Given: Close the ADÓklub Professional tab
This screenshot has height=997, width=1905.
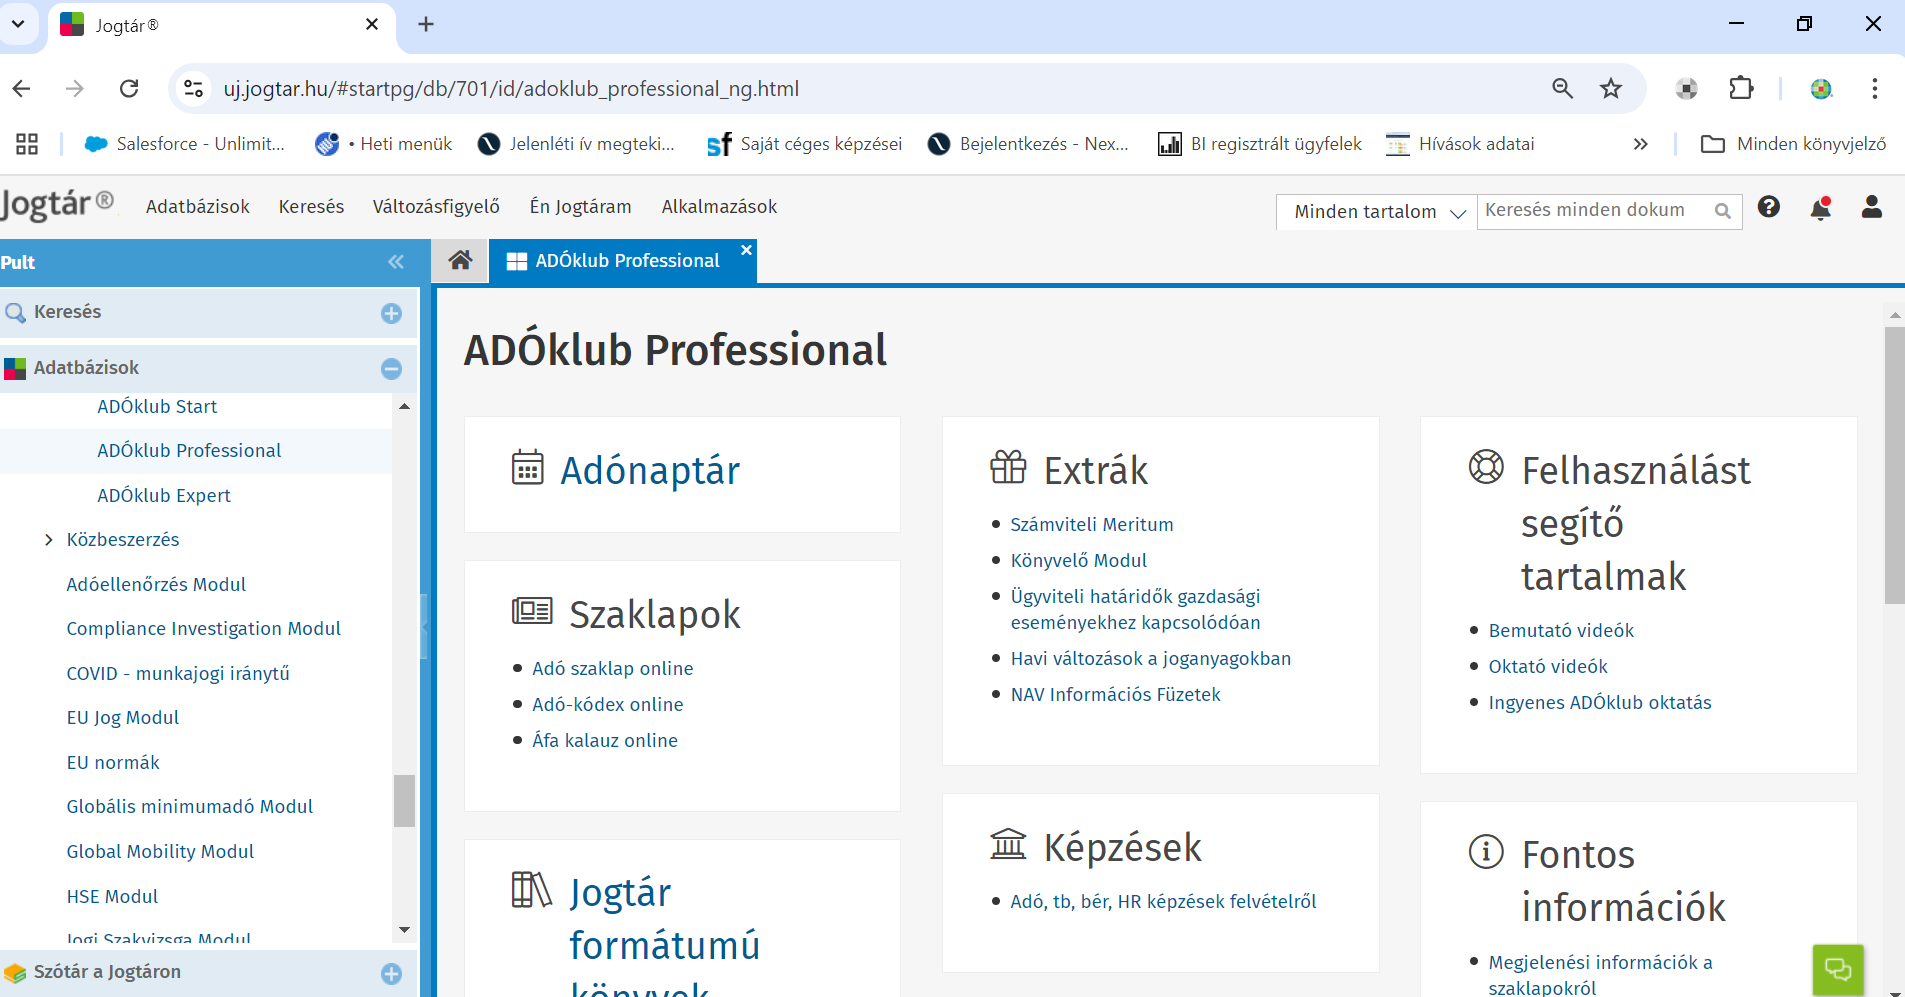Looking at the screenshot, I should [x=746, y=250].
